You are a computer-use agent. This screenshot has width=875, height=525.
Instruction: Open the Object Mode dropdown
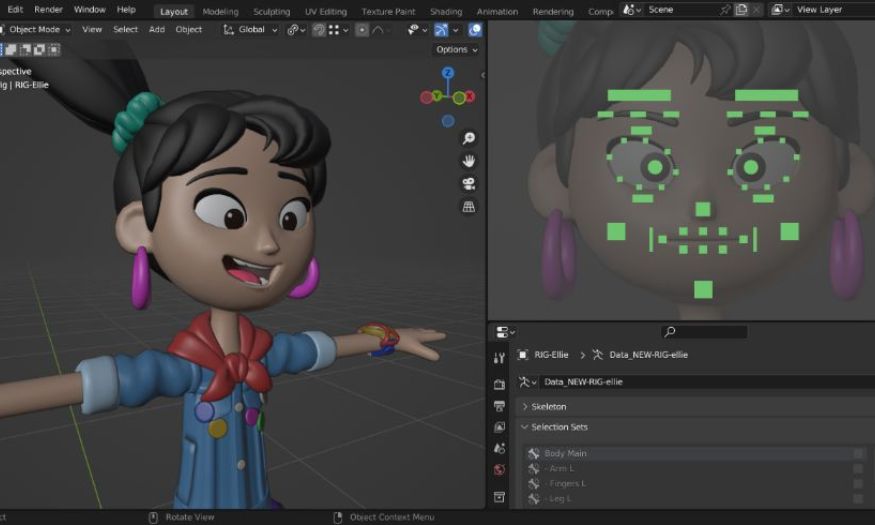[36, 30]
